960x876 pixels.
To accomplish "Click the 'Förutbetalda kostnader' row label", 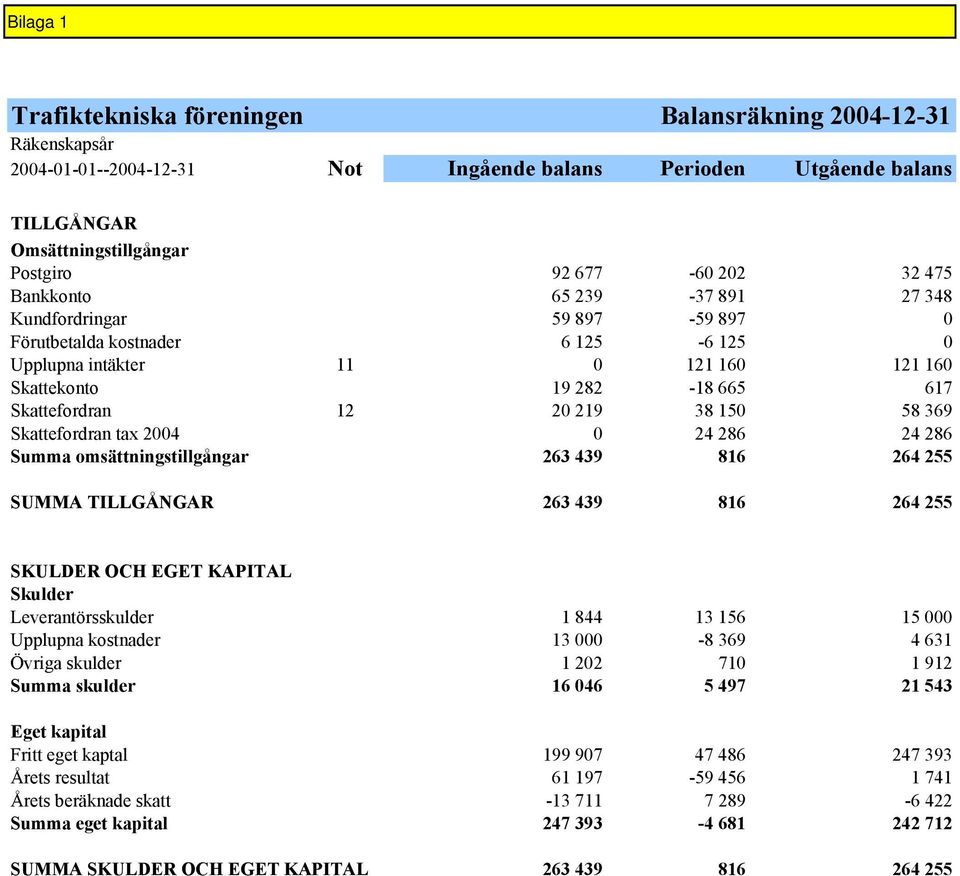I will click(x=96, y=342).
